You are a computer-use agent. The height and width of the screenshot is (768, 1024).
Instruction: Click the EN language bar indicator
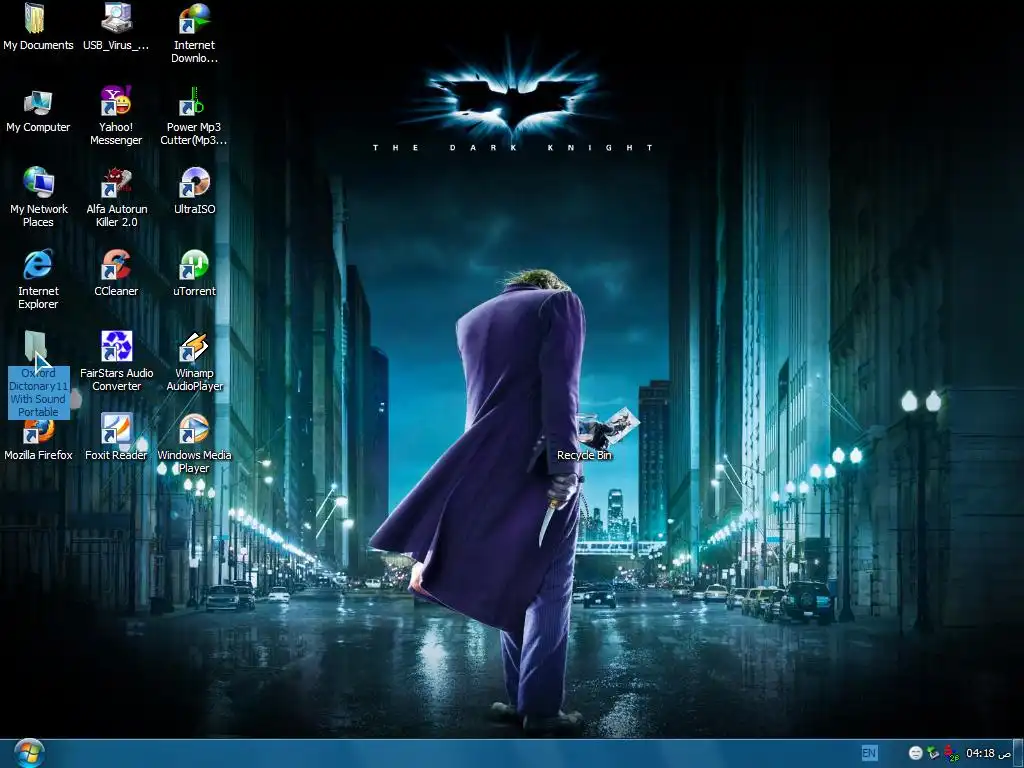869,753
